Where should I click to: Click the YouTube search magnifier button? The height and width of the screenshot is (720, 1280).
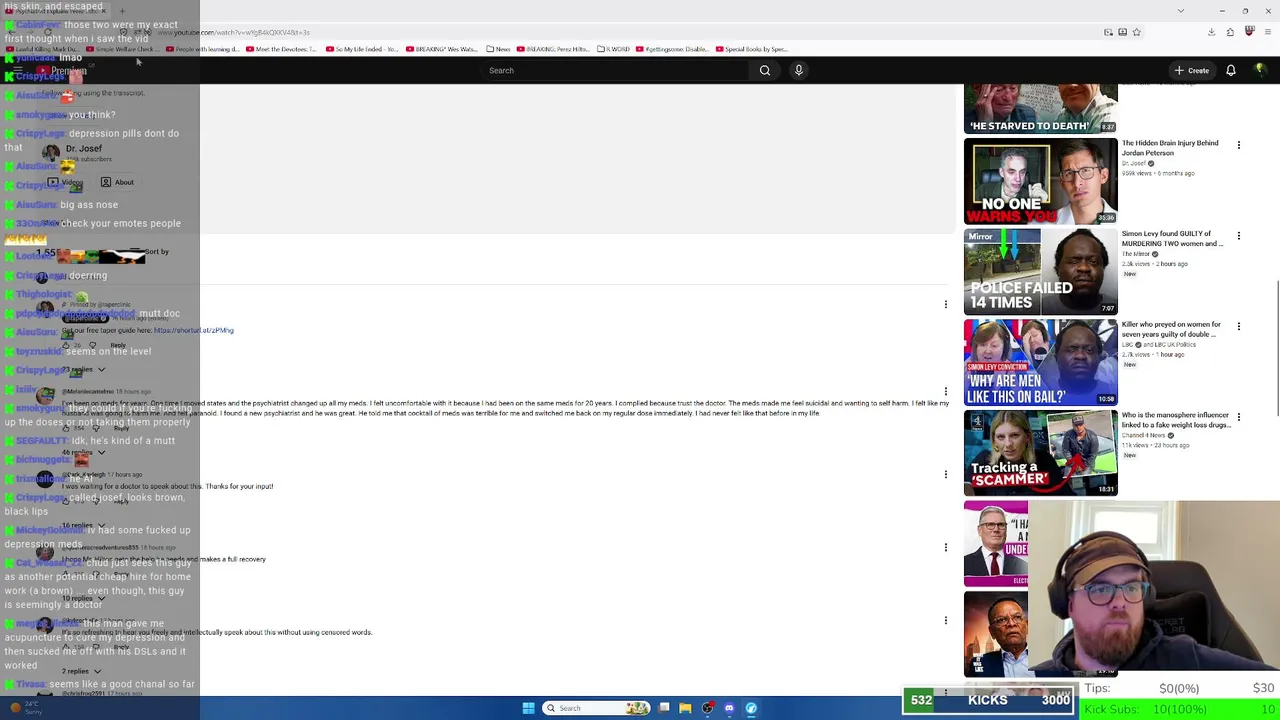(765, 70)
